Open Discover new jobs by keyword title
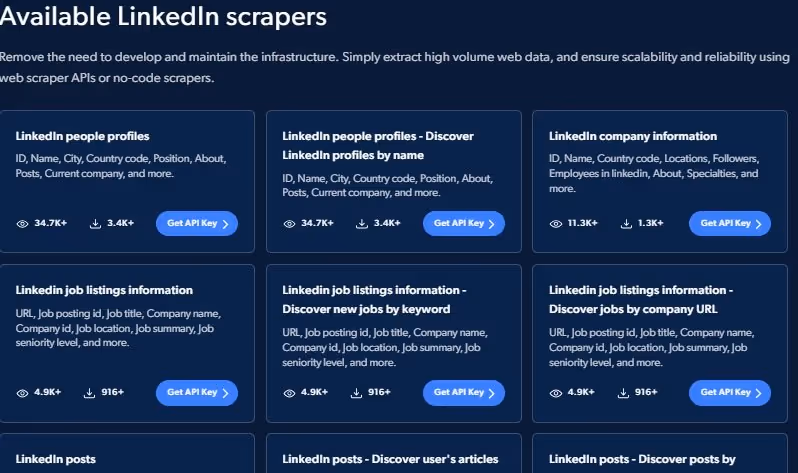This screenshot has height=473, width=798. click(x=374, y=299)
